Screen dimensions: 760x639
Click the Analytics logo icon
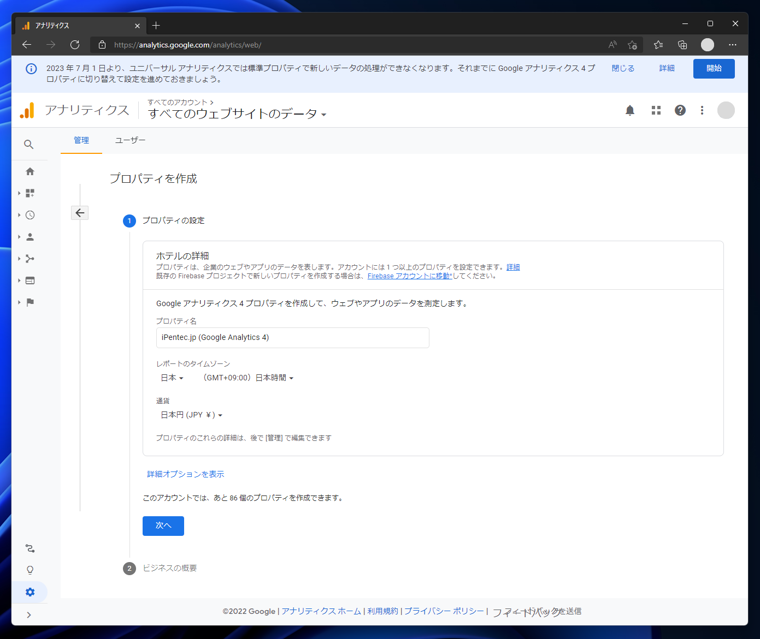point(27,111)
